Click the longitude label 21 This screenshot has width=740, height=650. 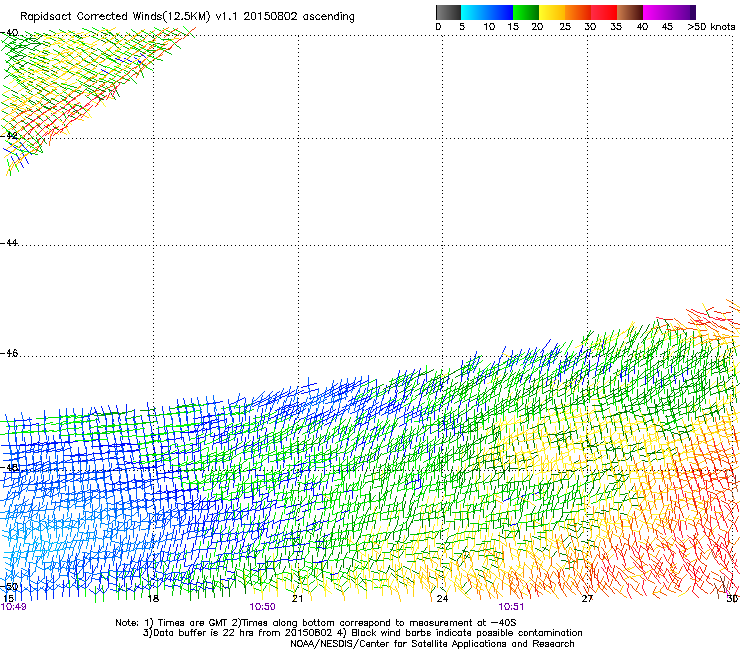point(297,599)
